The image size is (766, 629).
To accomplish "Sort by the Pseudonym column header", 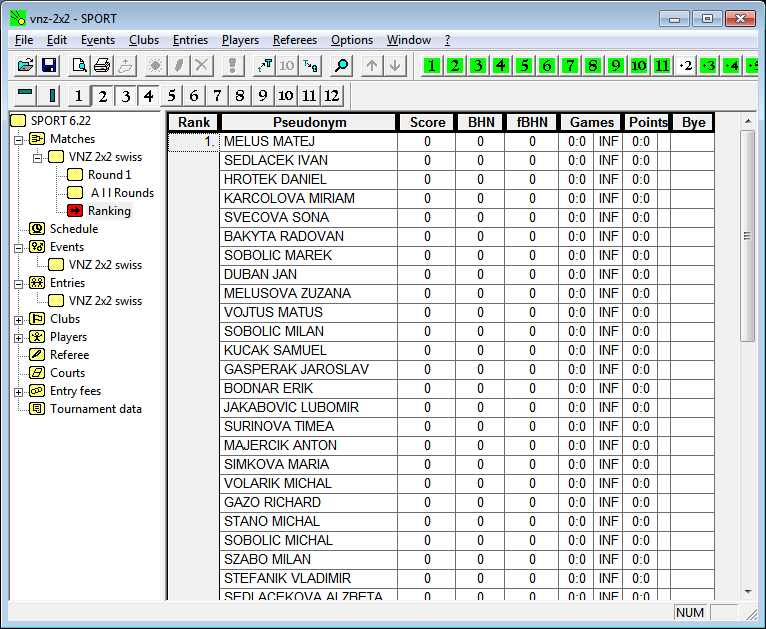I will [x=308, y=122].
